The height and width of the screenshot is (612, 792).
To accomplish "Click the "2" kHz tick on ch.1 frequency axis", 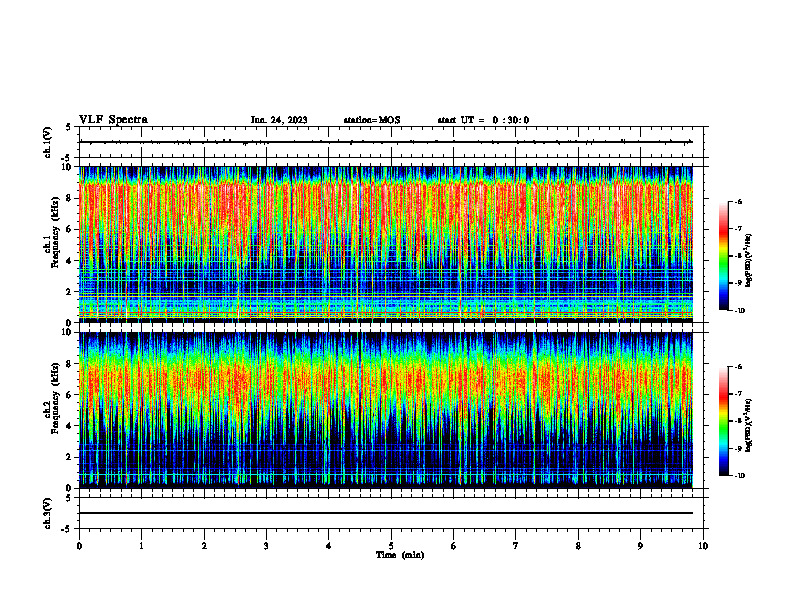I will 70,292.
